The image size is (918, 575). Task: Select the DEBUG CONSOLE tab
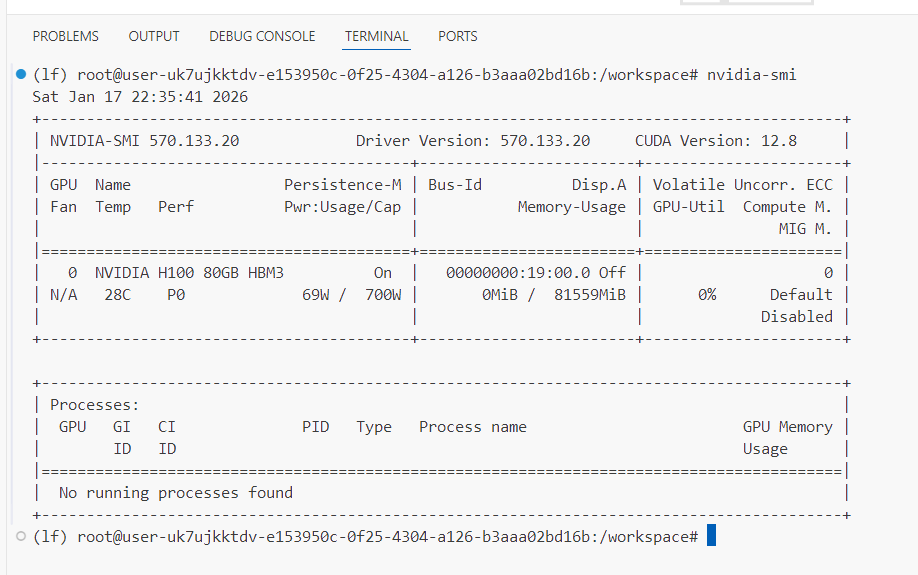click(262, 36)
